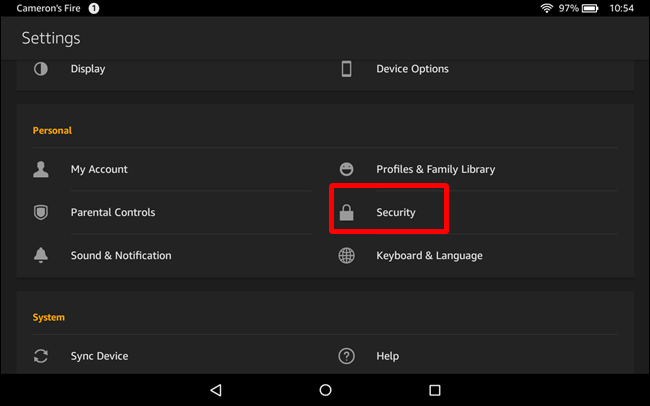Tap the Keyboard & Language globe icon

[x=346, y=255]
